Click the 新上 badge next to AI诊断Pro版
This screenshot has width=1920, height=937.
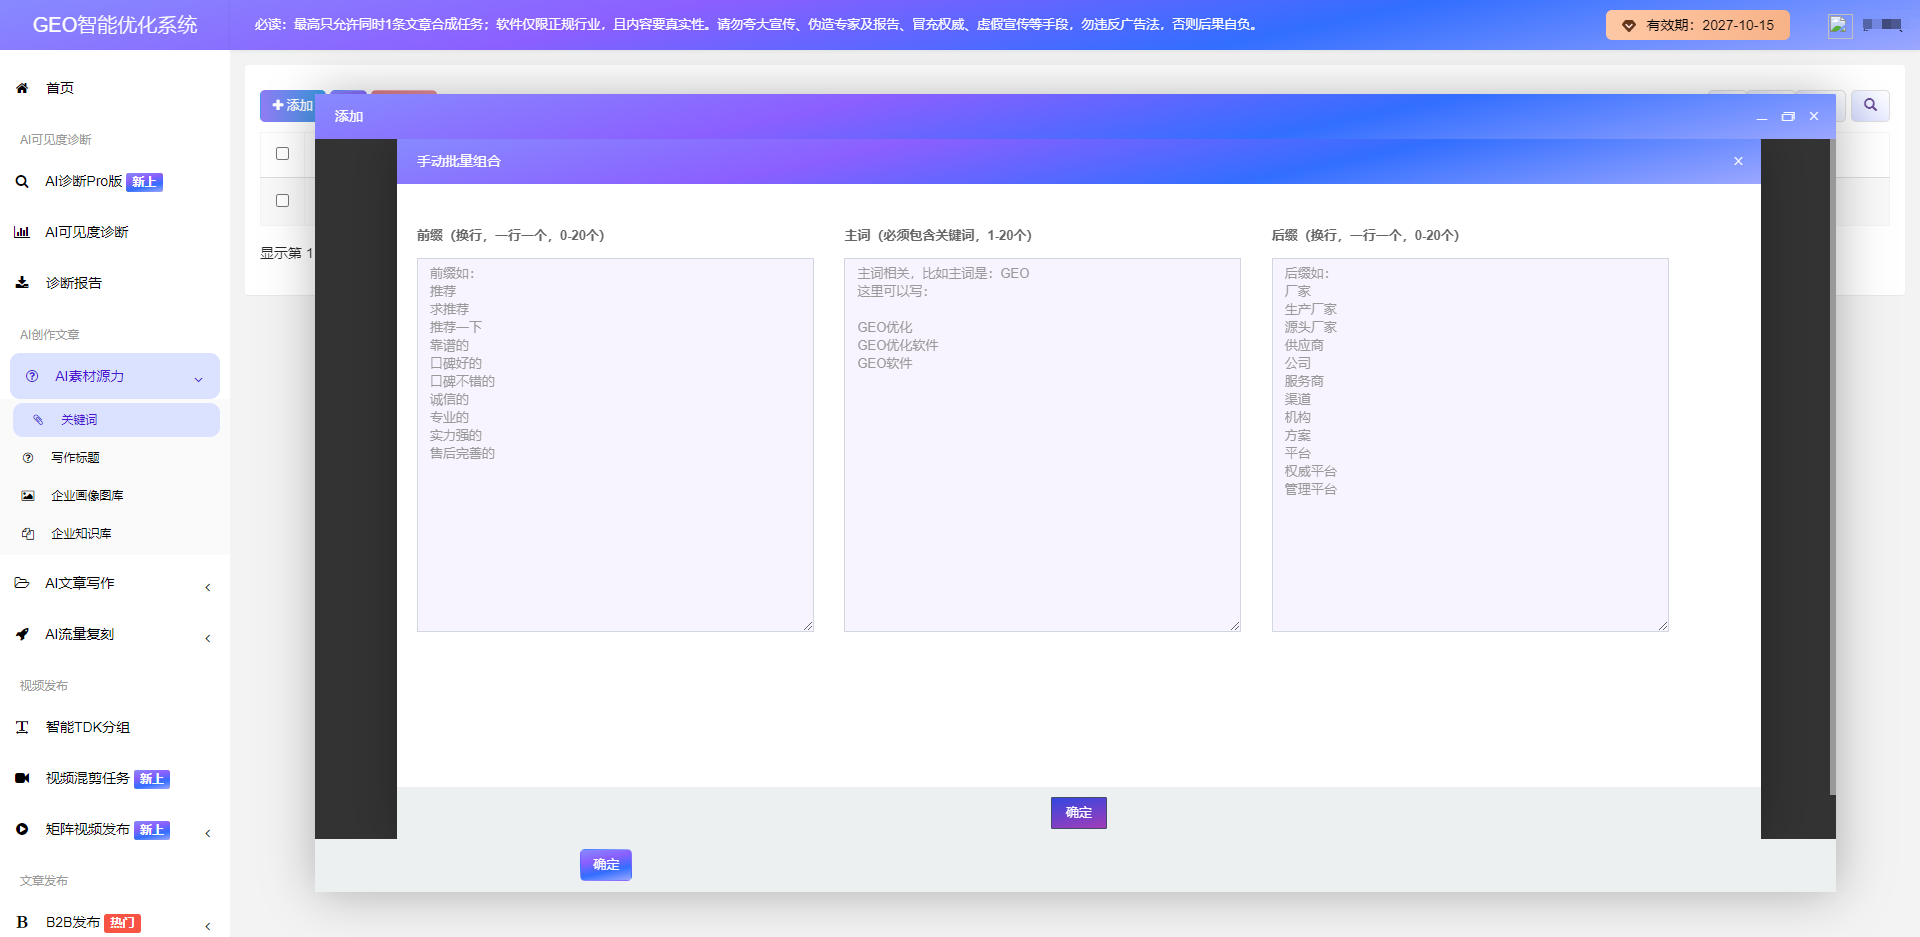145,182
